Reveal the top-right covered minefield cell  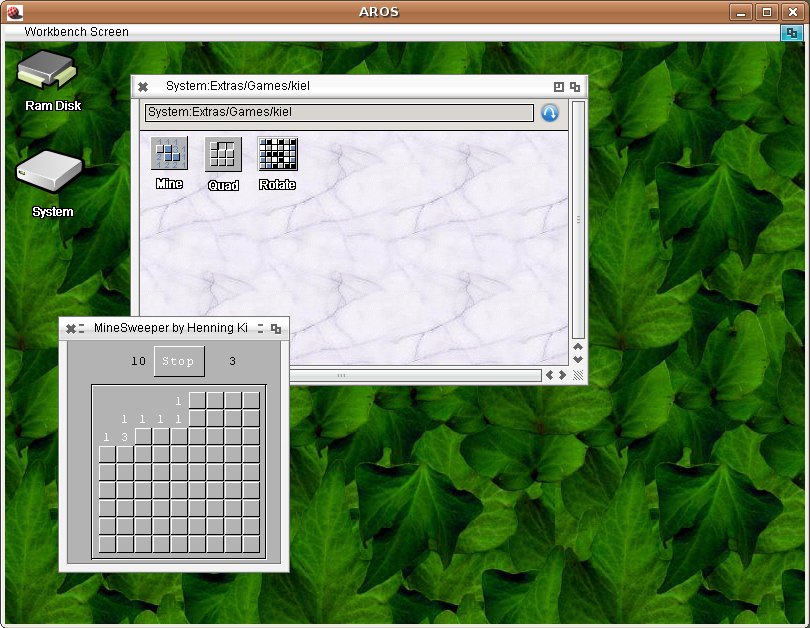[251, 401]
